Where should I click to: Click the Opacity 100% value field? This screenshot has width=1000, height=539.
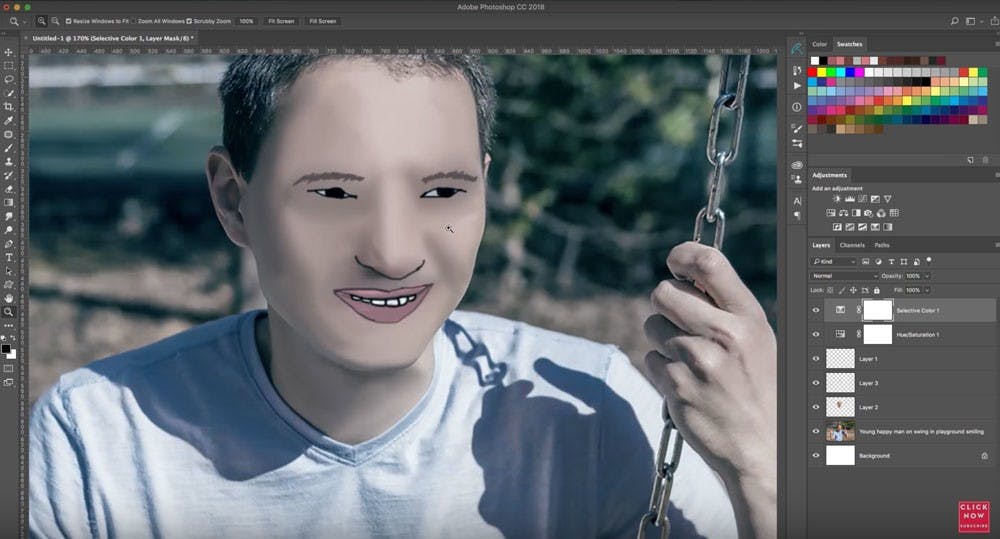pyautogui.click(x=913, y=276)
